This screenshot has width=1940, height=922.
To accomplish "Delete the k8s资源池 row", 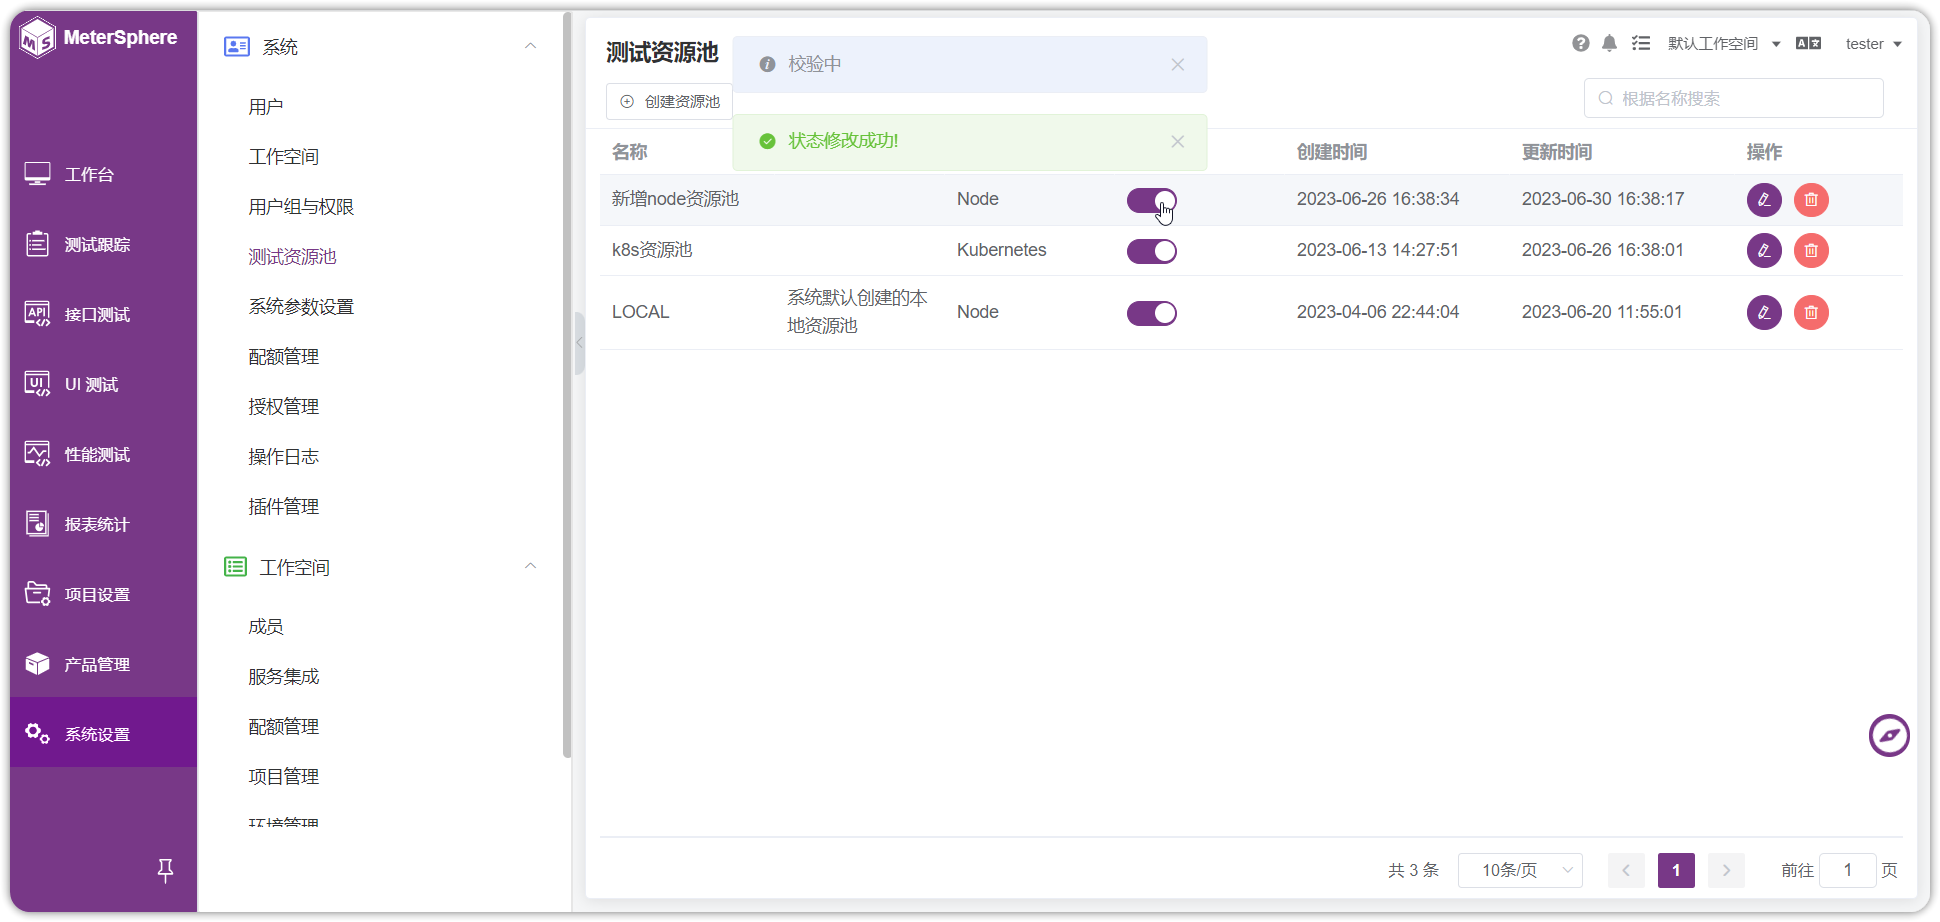I will point(1811,250).
